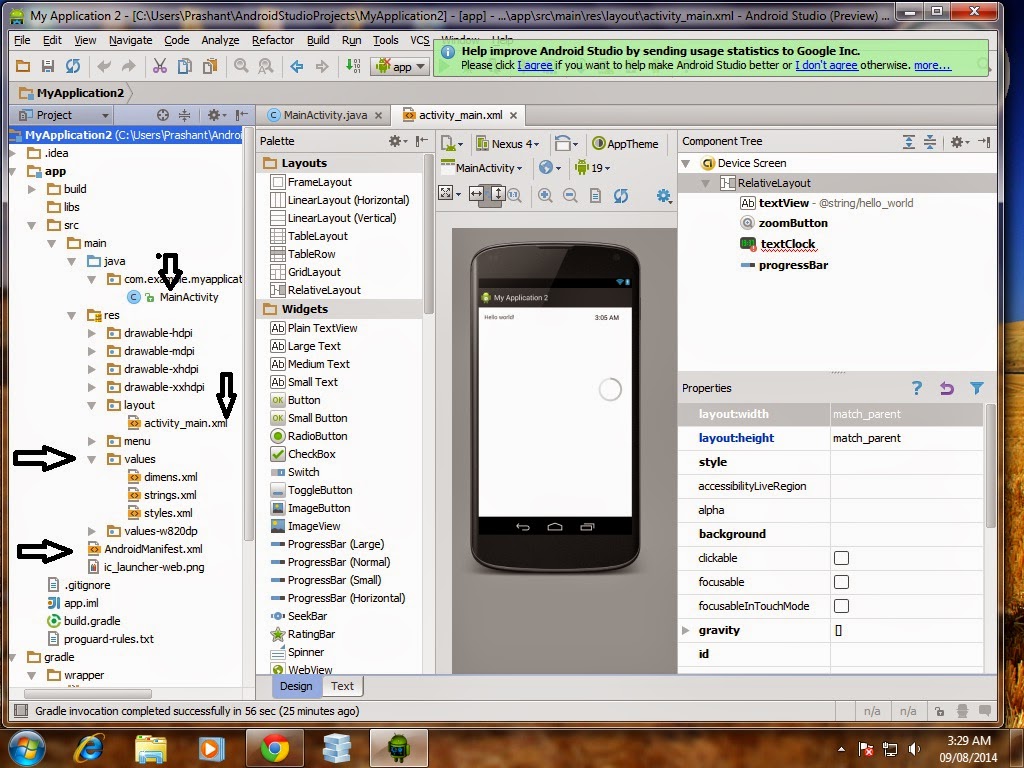Viewport: 1024px width, 768px height.
Task: Switch to the Text tab of the editor
Action: 342,687
